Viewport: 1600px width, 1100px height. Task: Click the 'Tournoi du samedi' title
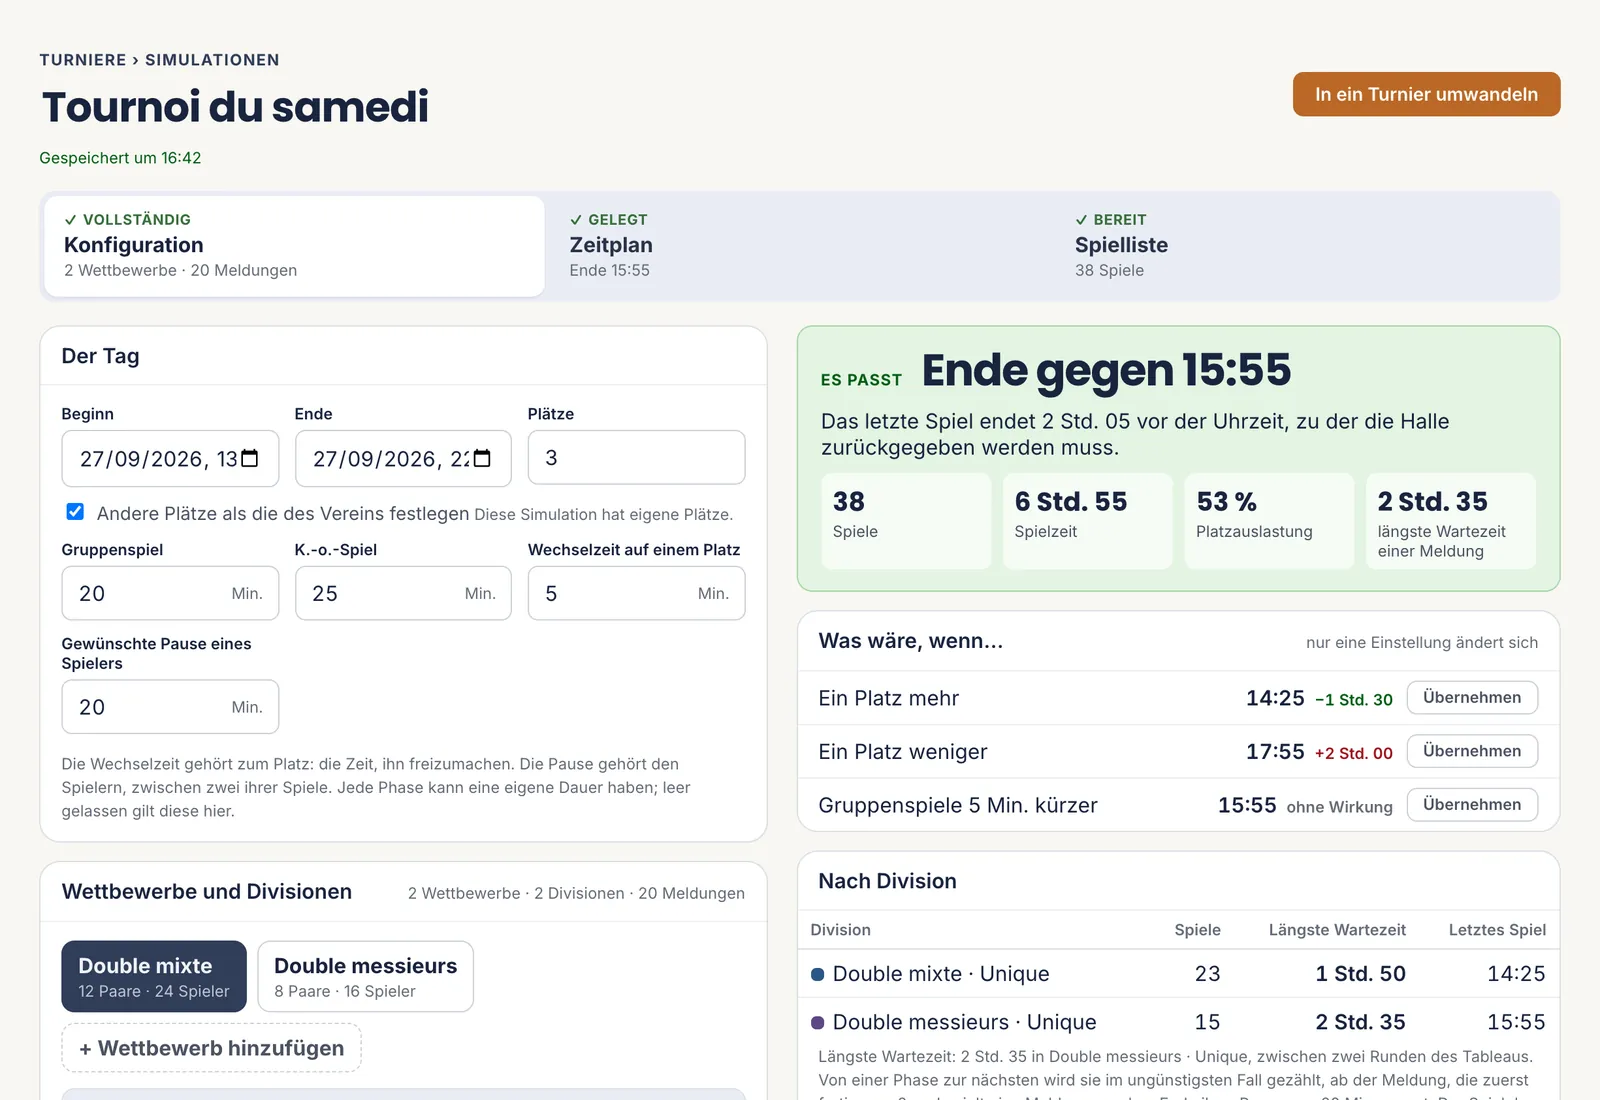235,107
